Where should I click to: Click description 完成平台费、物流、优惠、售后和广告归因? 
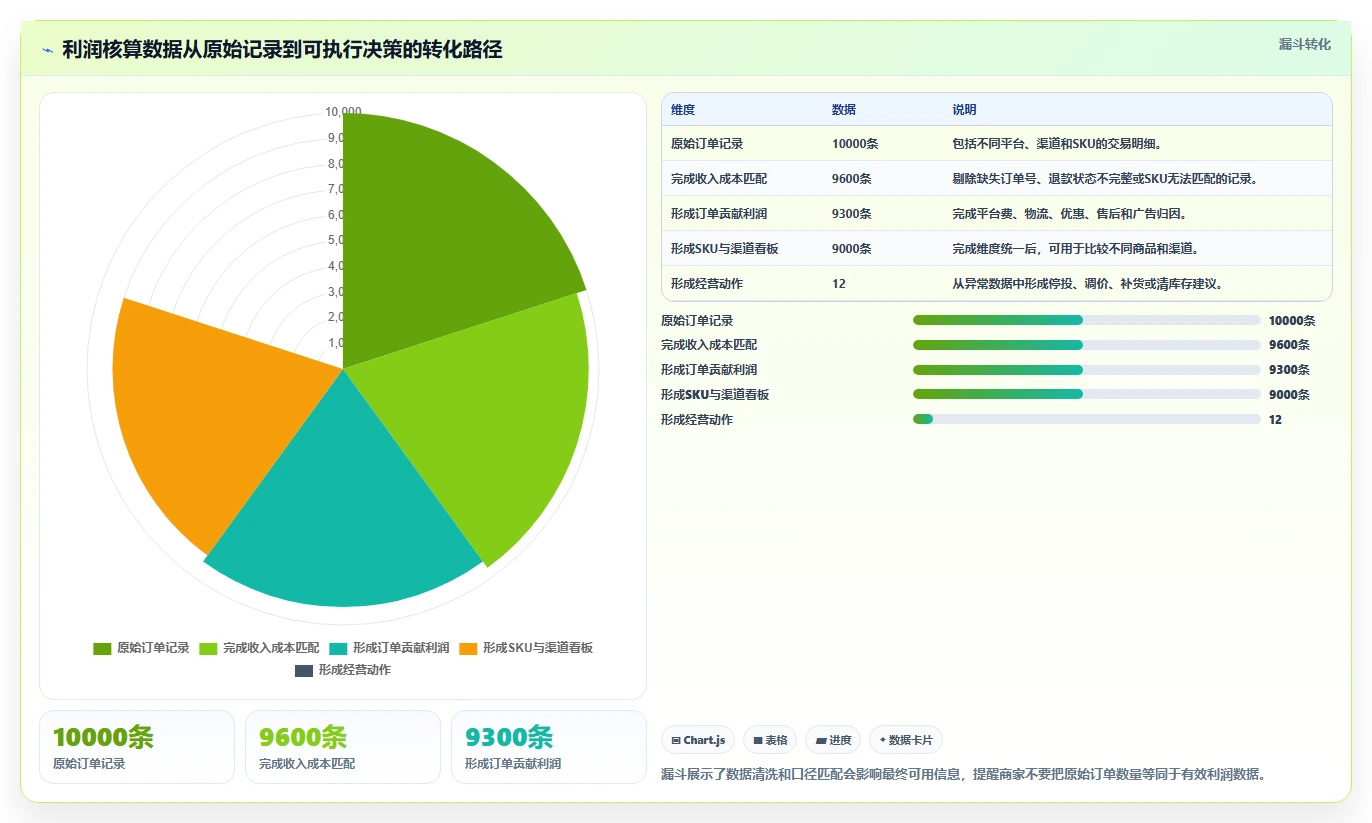tap(1069, 214)
